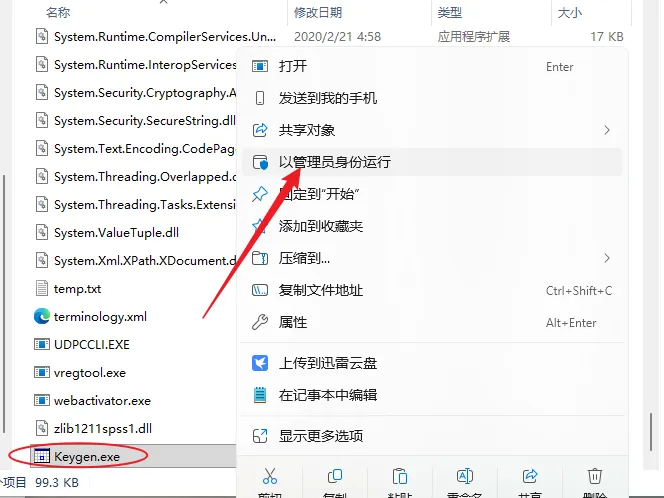Sort files by the 修改日期 column header
This screenshot has height=498, width=664.
318,13
